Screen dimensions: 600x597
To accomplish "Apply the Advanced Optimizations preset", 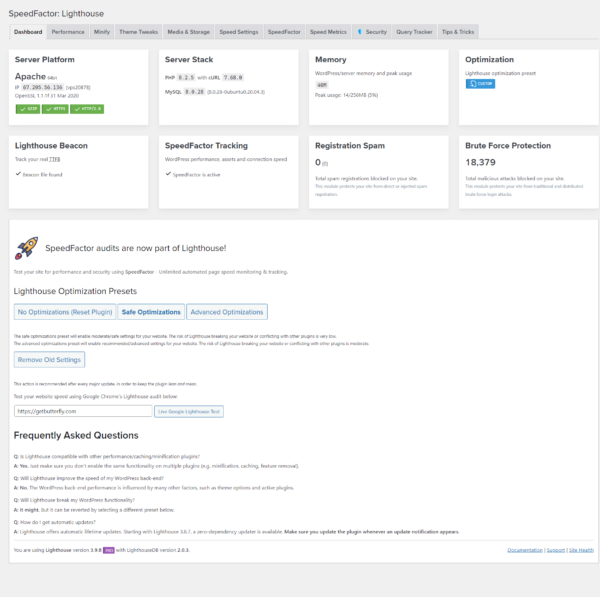I will (227, 312).
